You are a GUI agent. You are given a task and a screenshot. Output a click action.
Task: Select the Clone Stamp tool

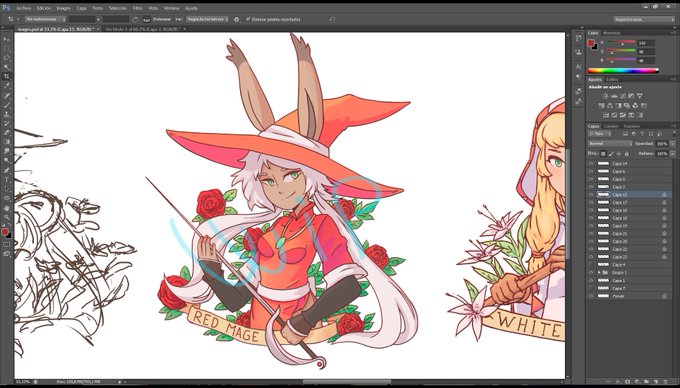(x=7, y=114)
